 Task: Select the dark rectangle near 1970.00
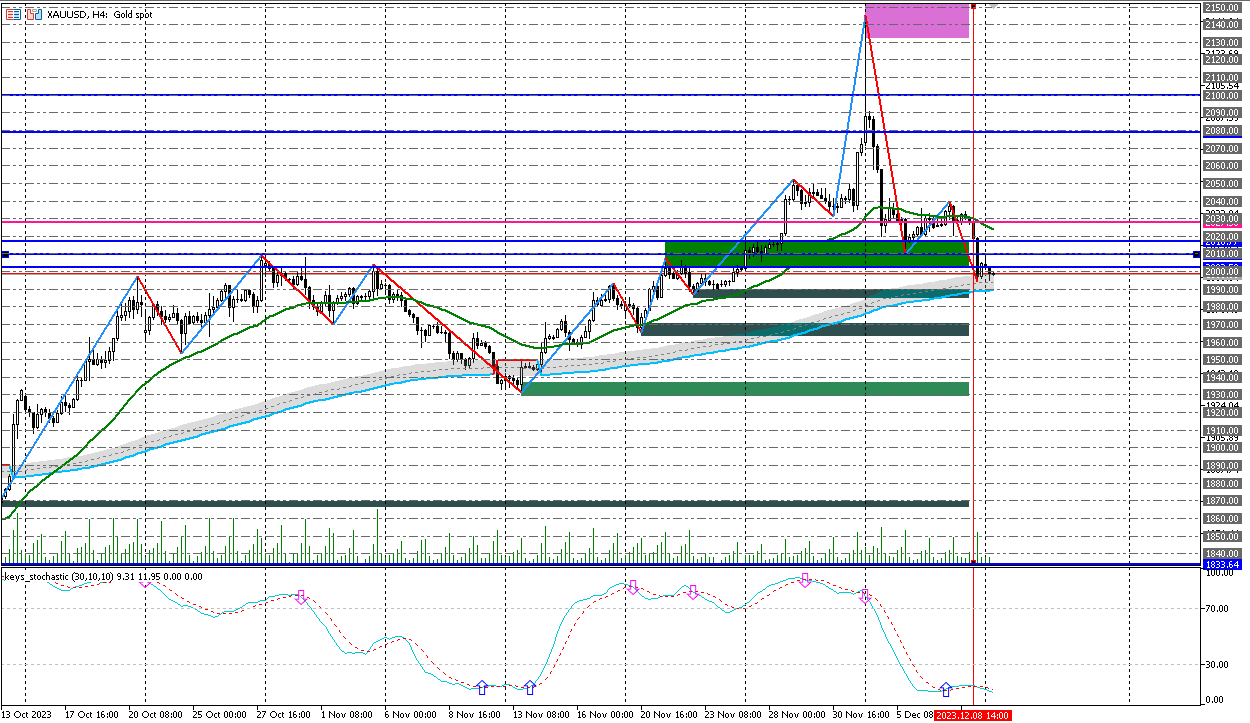(805, 329)
